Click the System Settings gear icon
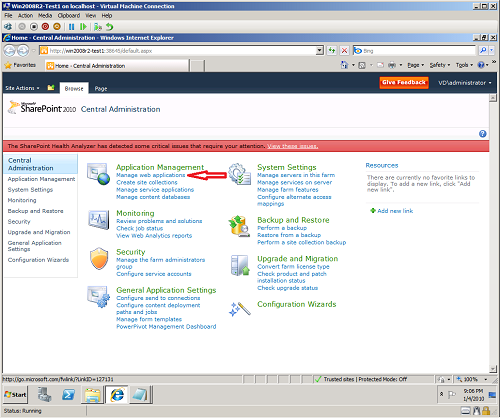500x418 pixels. (239, 174)
